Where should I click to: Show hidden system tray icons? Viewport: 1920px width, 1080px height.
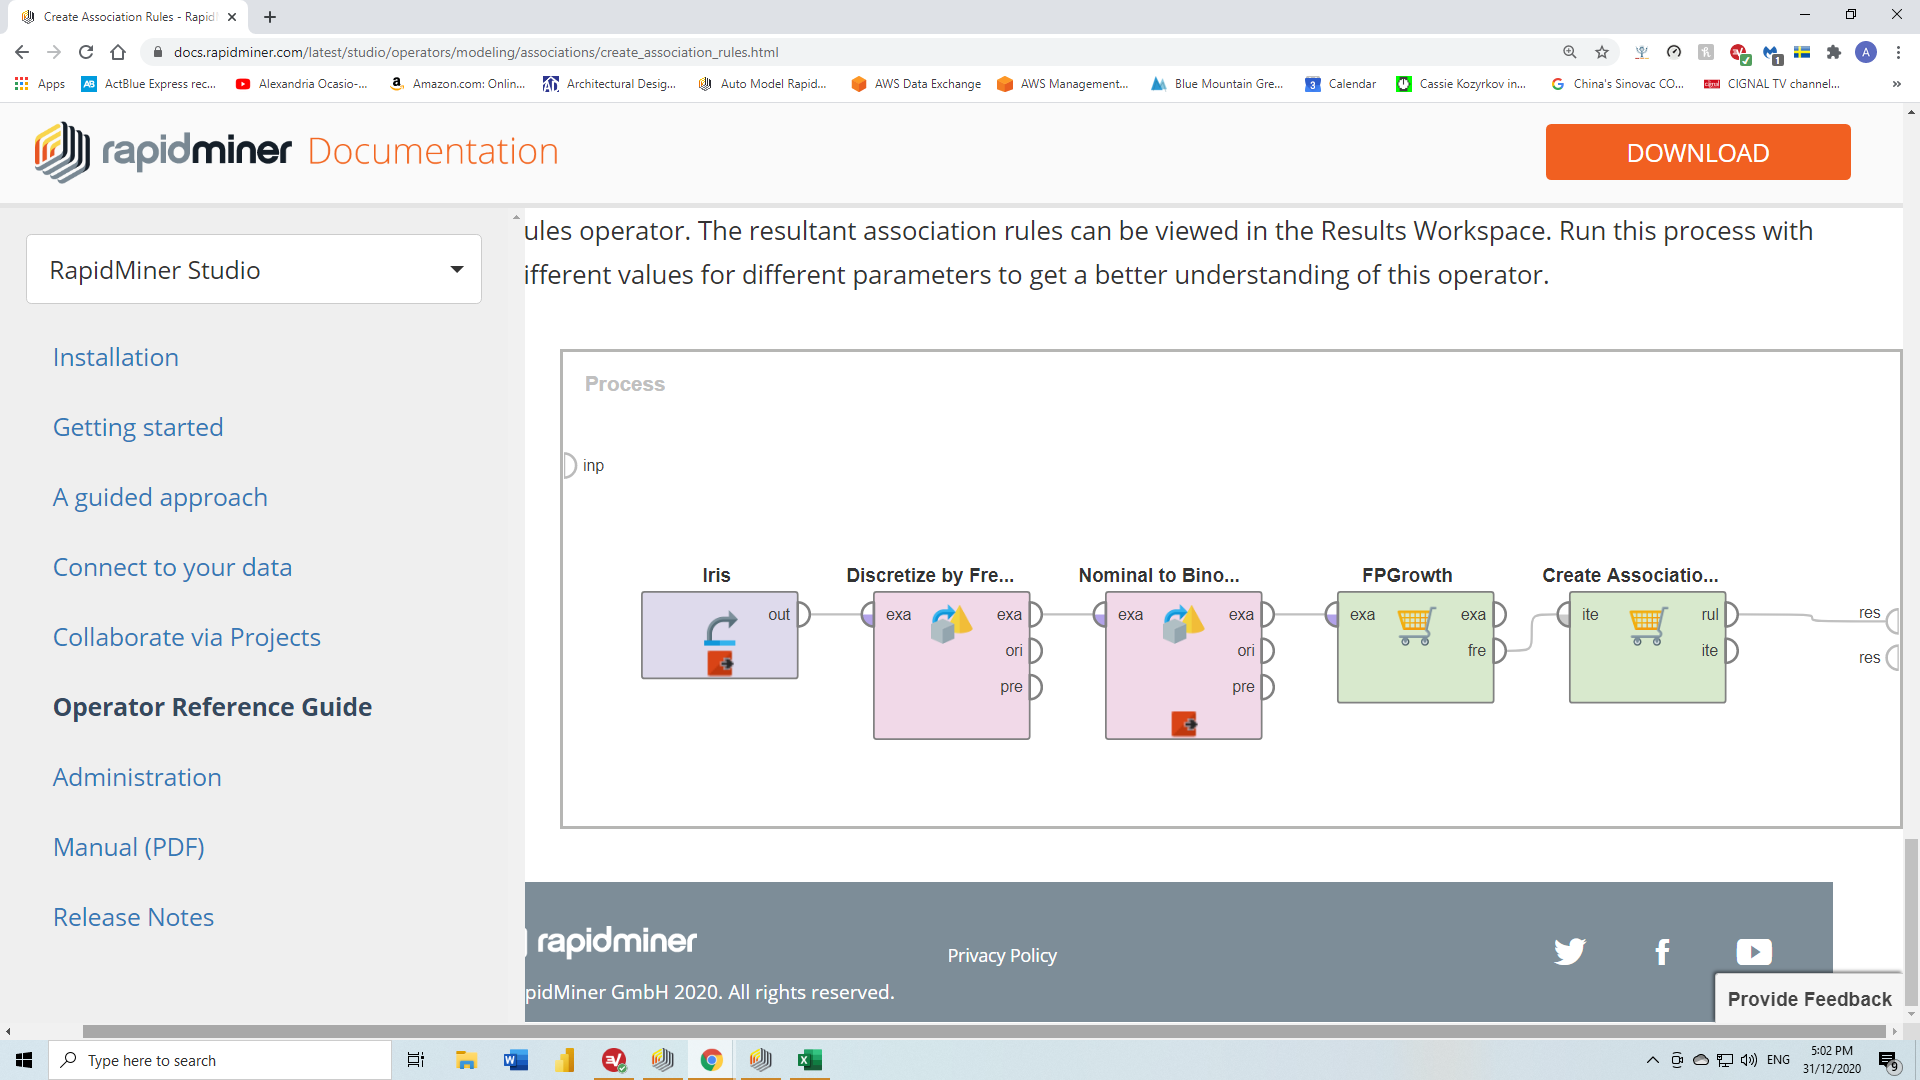coord(1652,1060)
